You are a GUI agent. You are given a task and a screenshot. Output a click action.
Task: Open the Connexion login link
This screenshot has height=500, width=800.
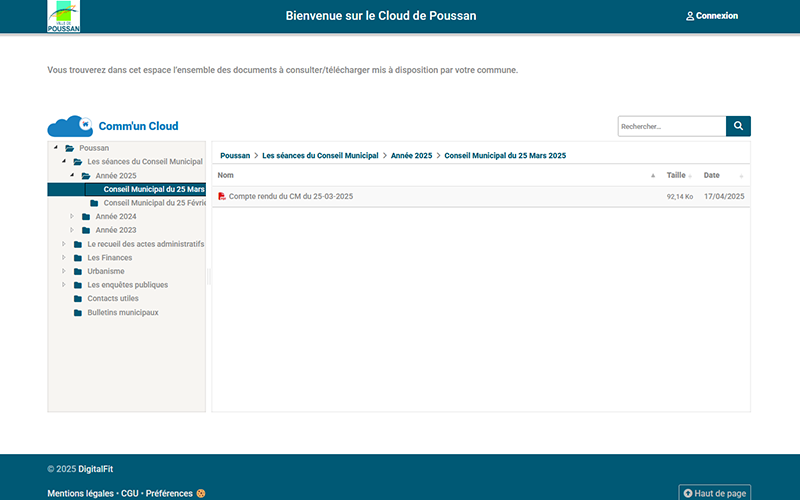[712, 16]
